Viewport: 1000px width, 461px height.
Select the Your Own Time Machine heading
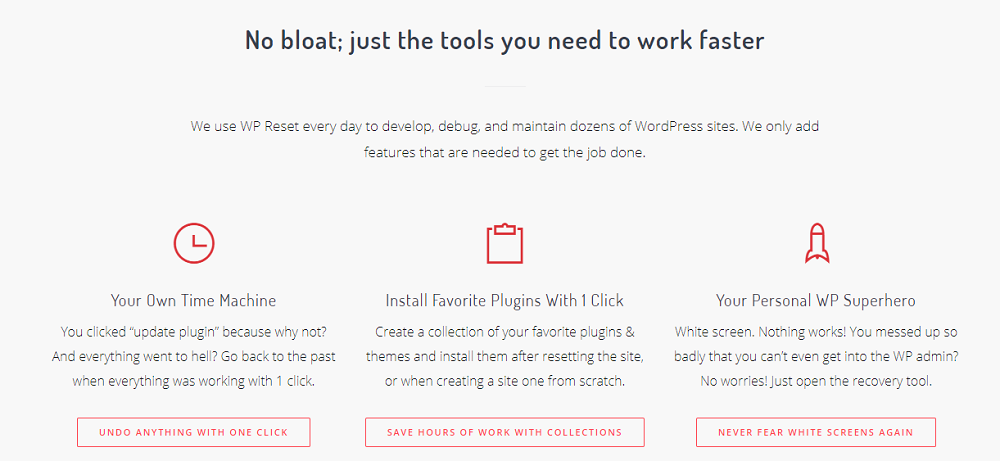pyautogui.click(x=194, y=300)
